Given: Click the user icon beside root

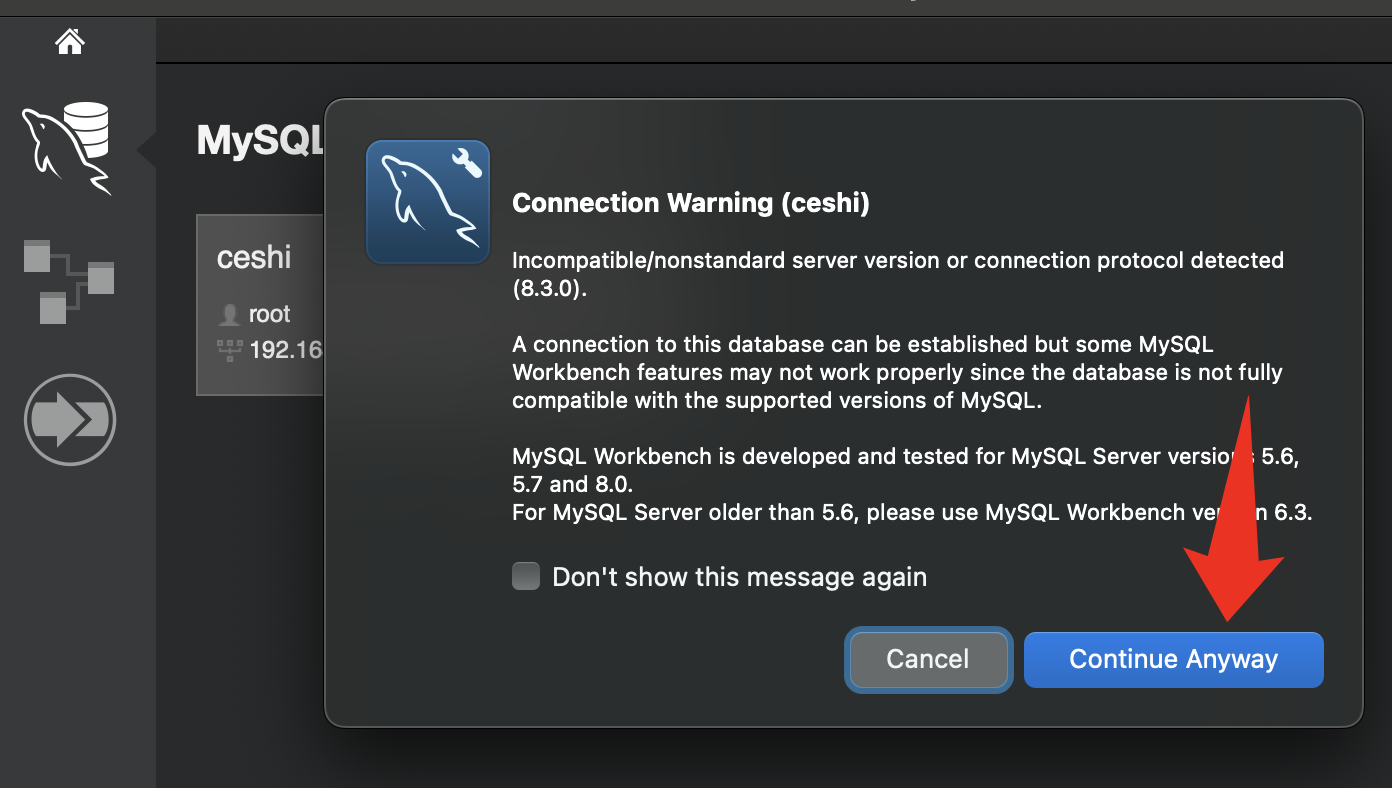Looking at the screenshot, I should (x=229, y=314).
